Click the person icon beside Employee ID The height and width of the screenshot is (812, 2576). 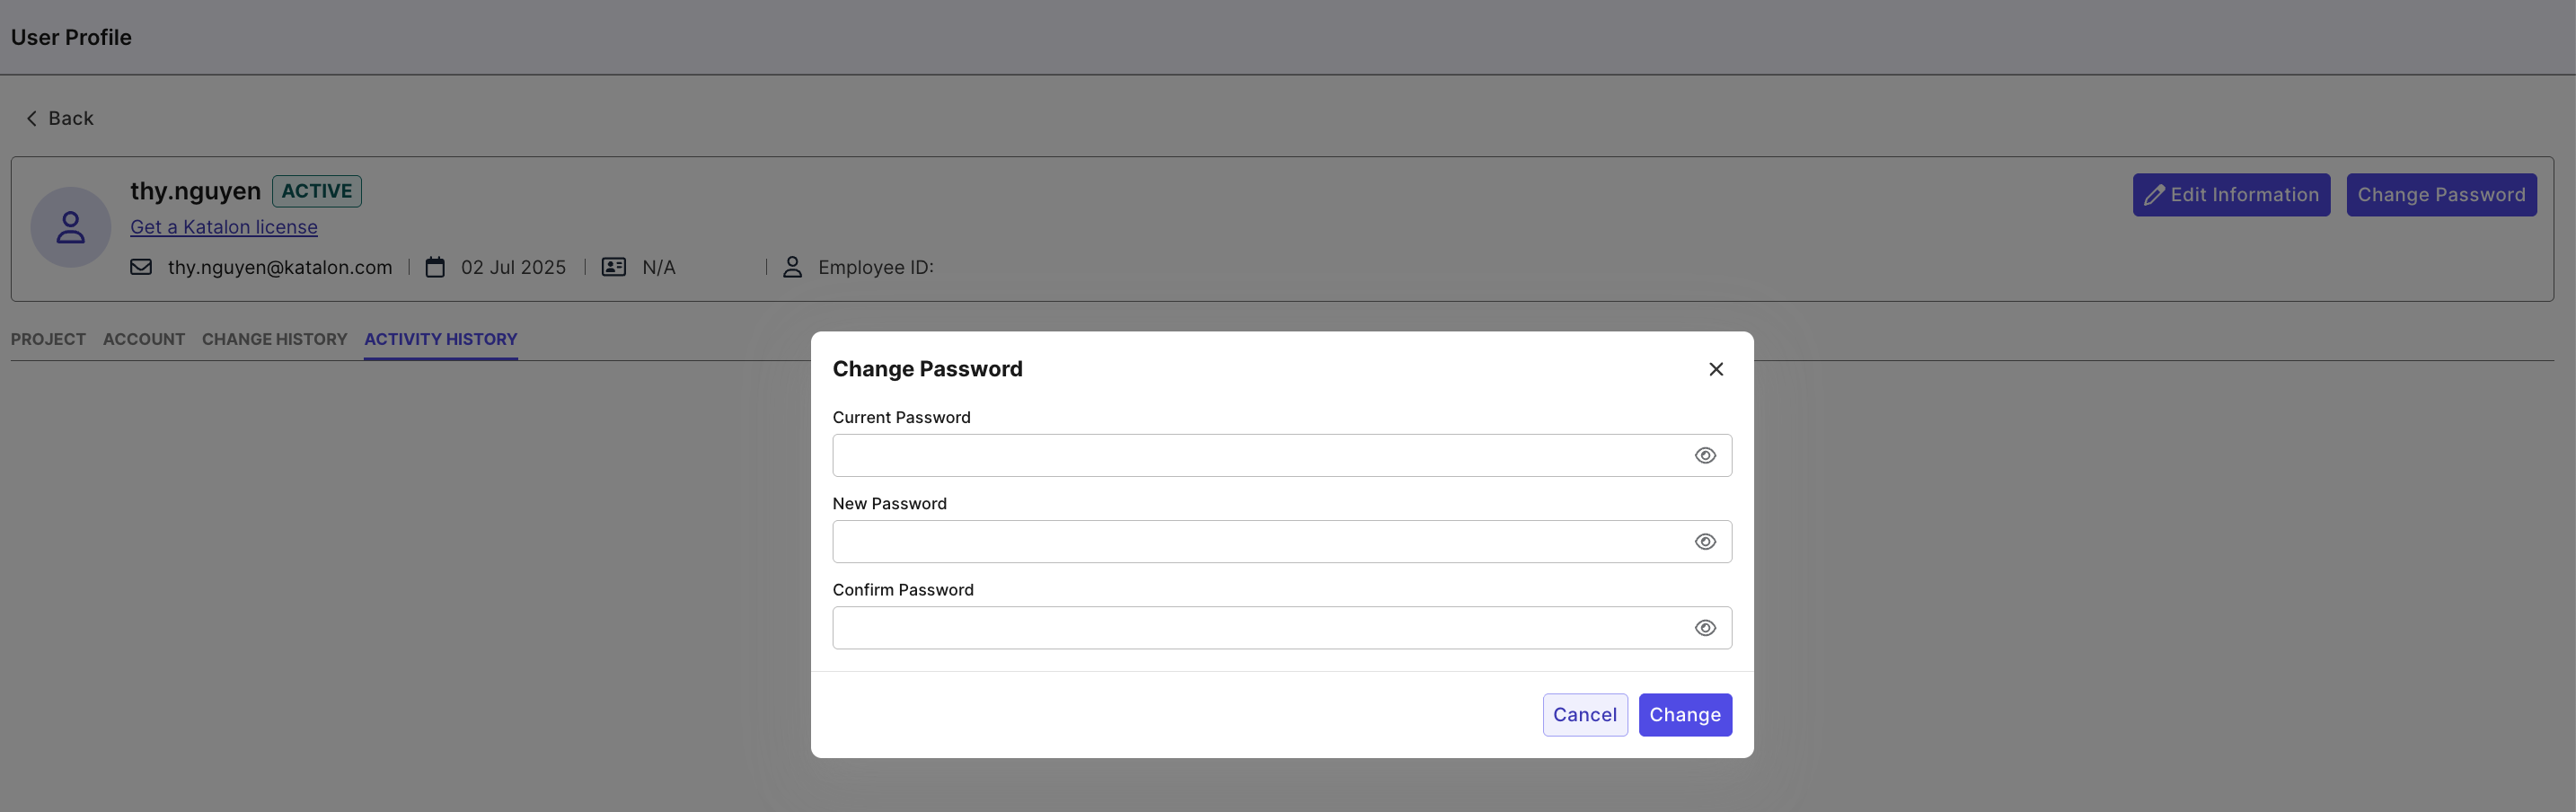[x=792, y=267]
